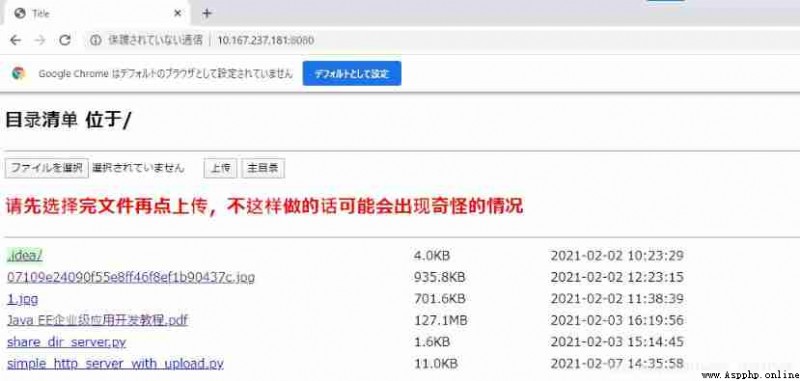
Task: Open a new tab with plus button
Action: tap(207, 13)
